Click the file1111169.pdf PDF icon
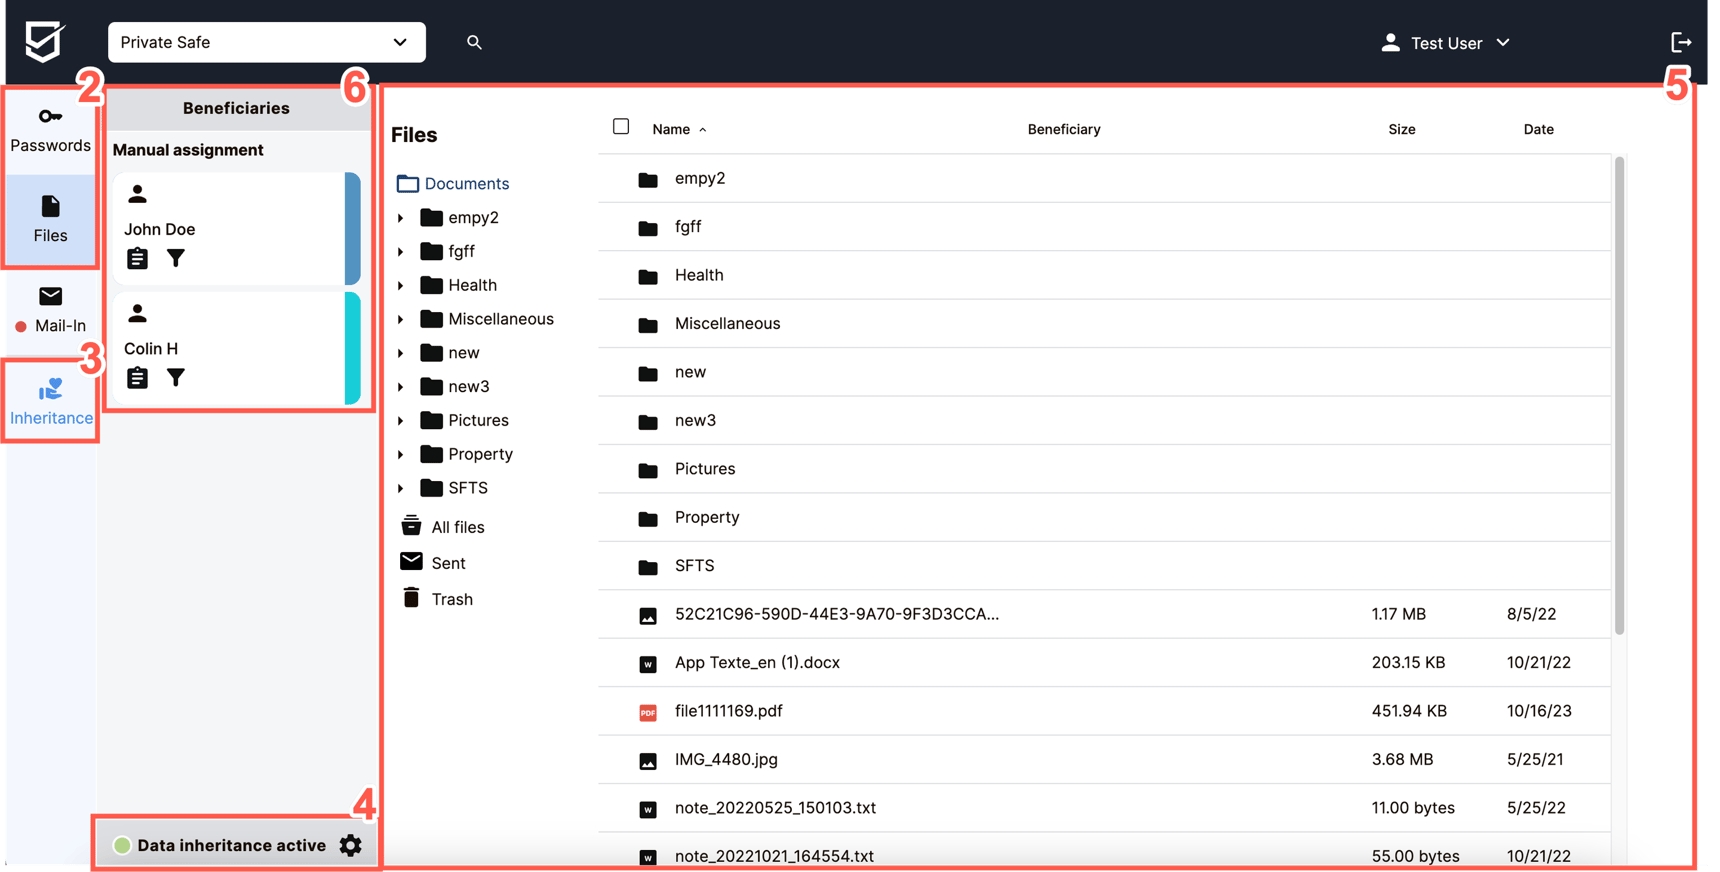Screen dimensions: 1720x872 (648, 712)
